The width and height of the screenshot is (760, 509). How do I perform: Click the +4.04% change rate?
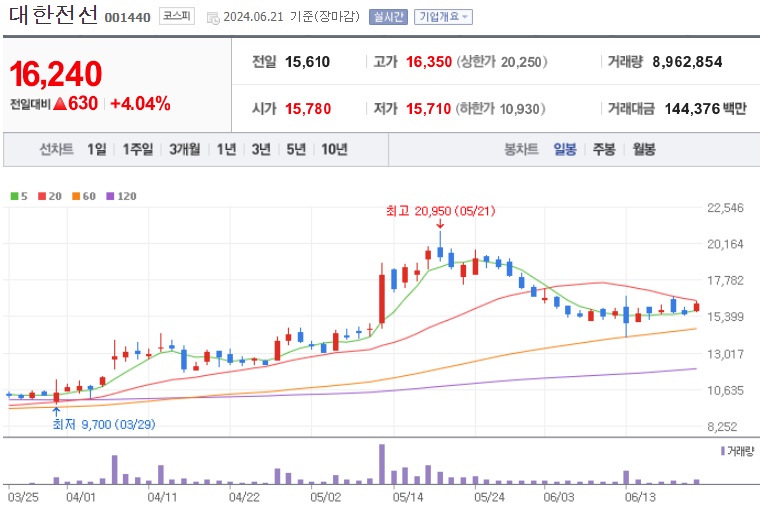[x=141, y=104]
